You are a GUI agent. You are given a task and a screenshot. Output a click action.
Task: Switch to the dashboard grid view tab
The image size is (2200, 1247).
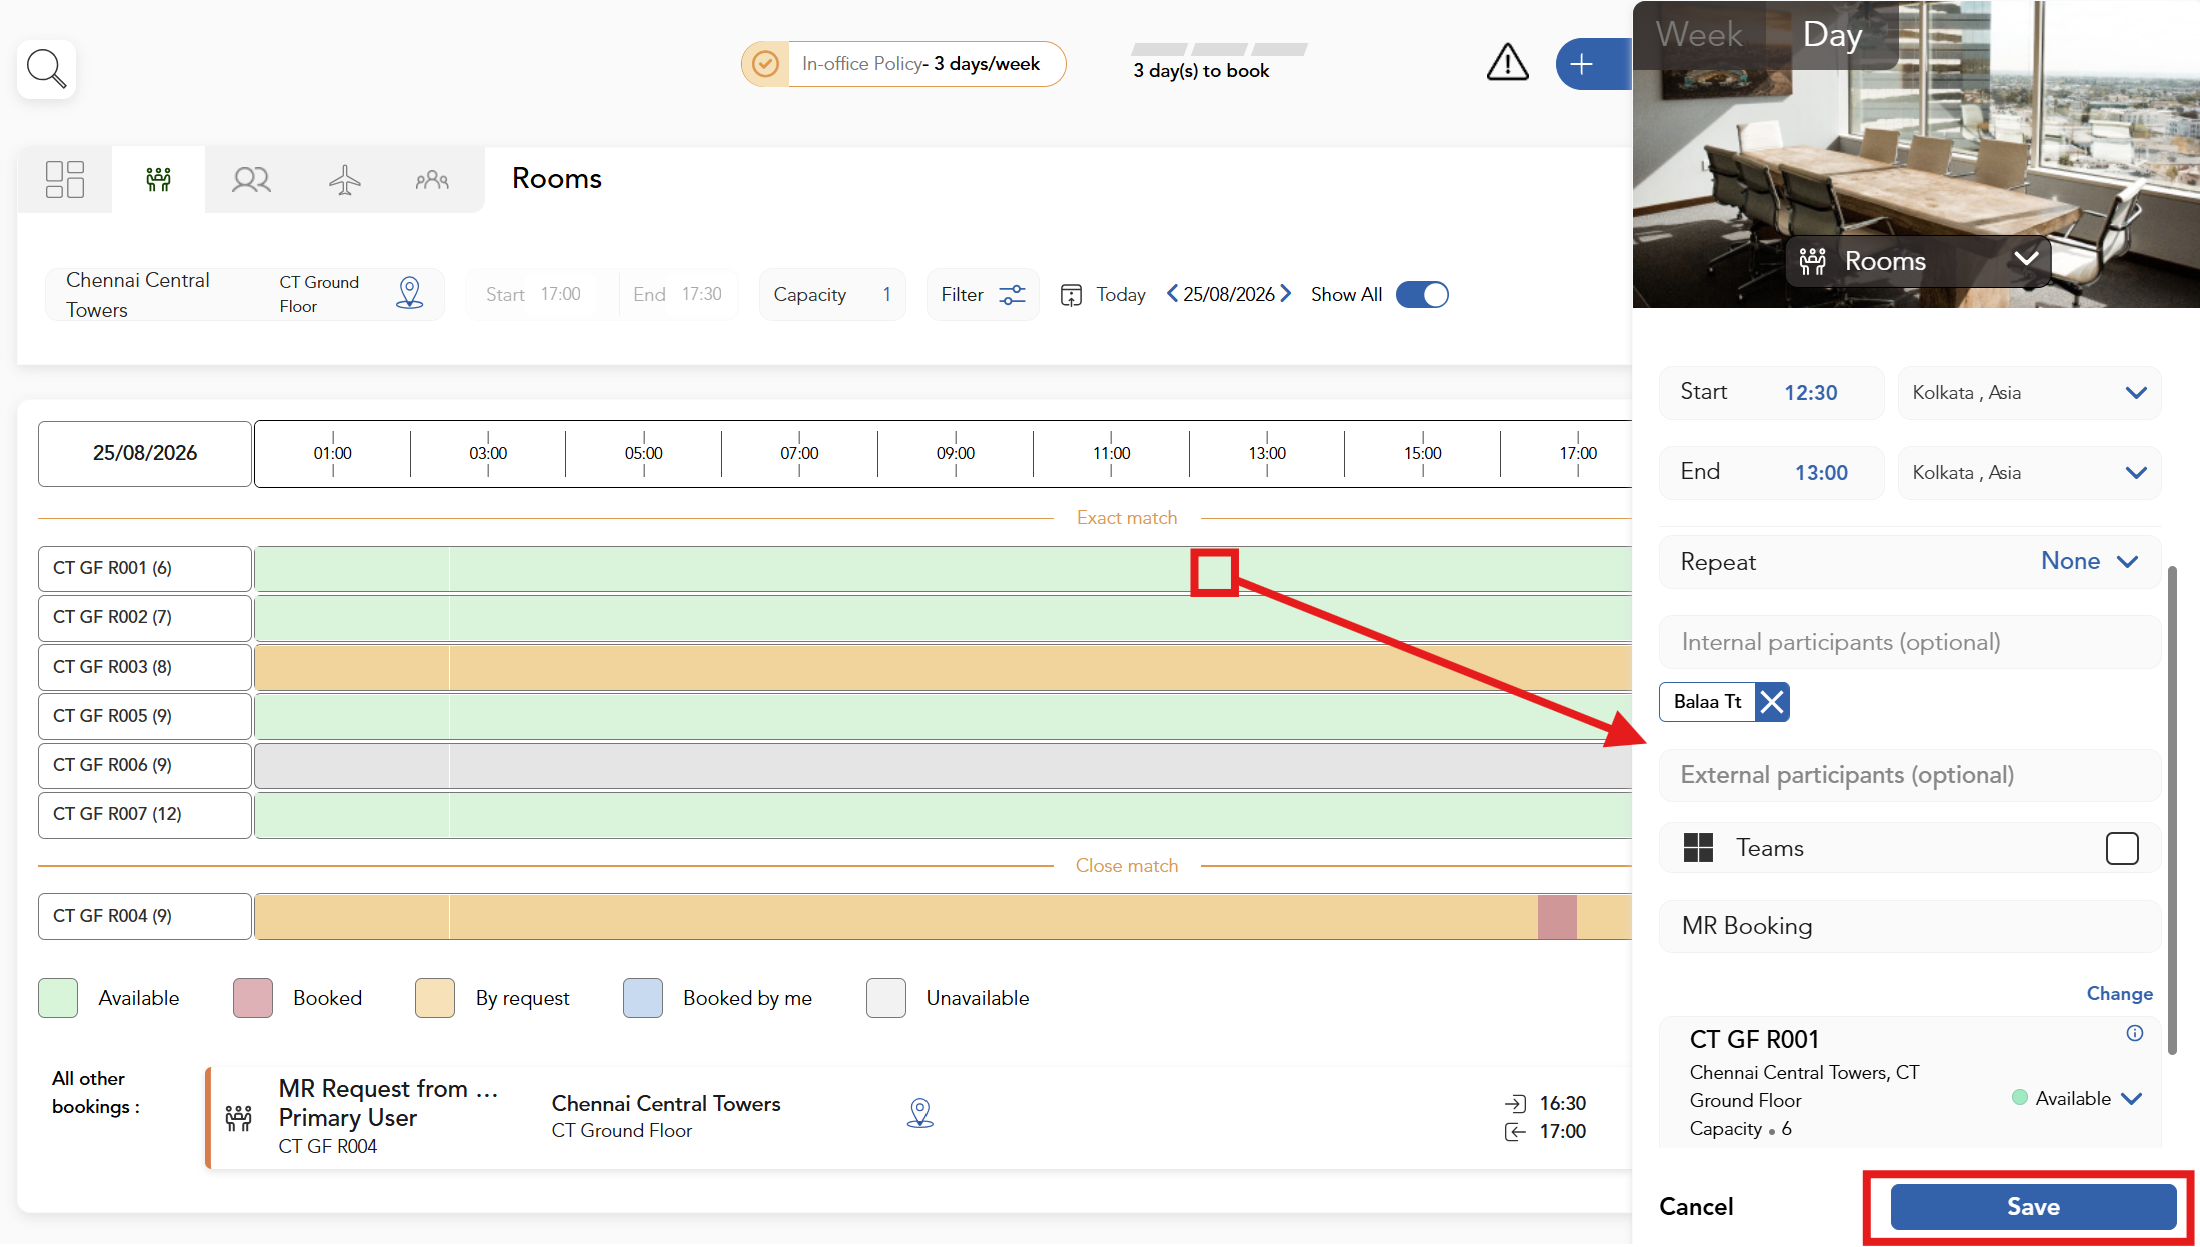tap(65, 179)
